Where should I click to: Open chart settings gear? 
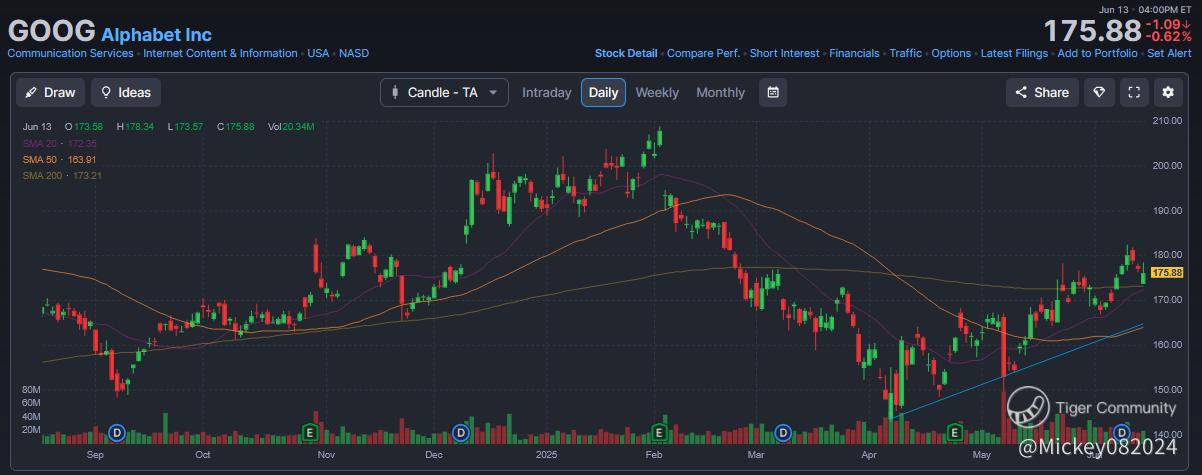[x=1167, y=93]
